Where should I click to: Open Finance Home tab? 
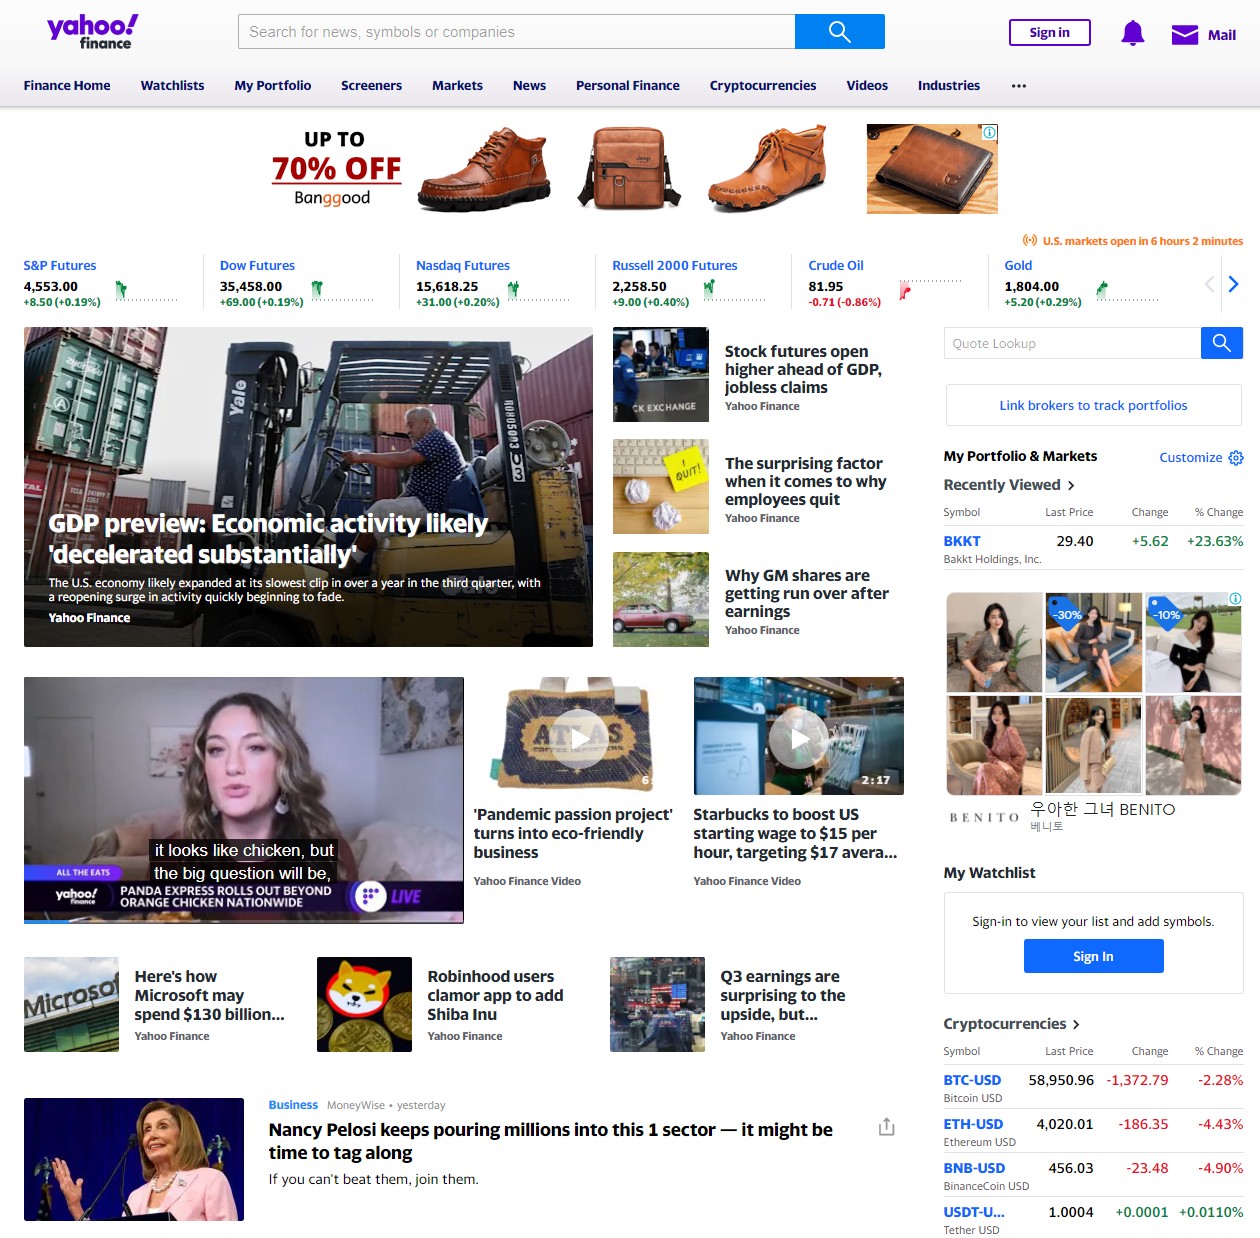(x=67, y=86)
